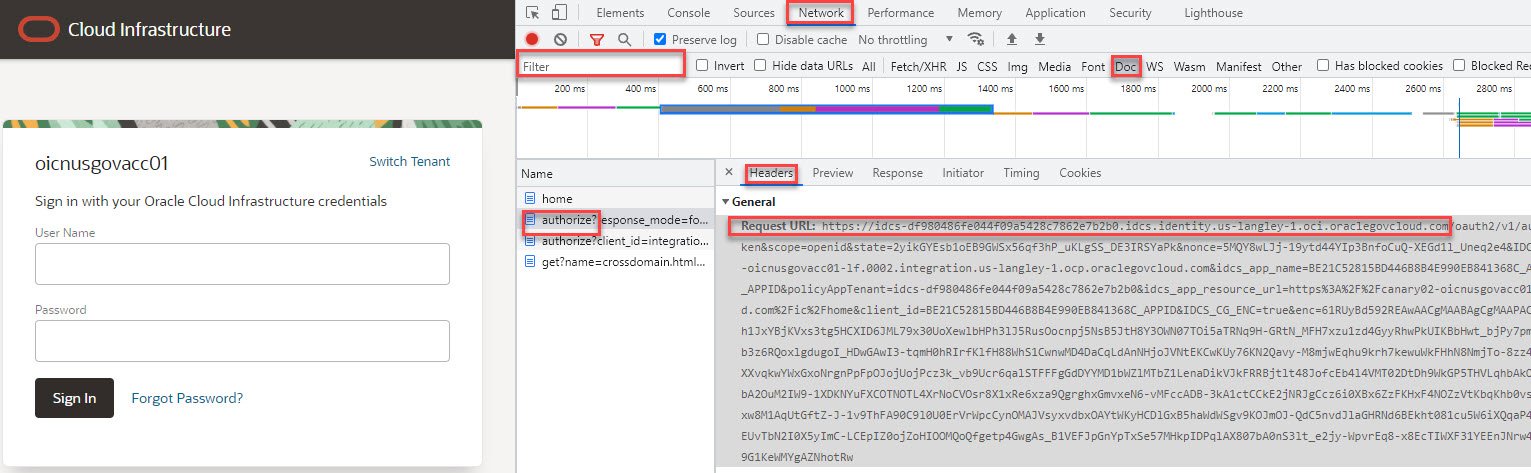Click the Switch Tenant link
The height and width of the screenshot is (473, 1531).
click(x=410, y=161)
